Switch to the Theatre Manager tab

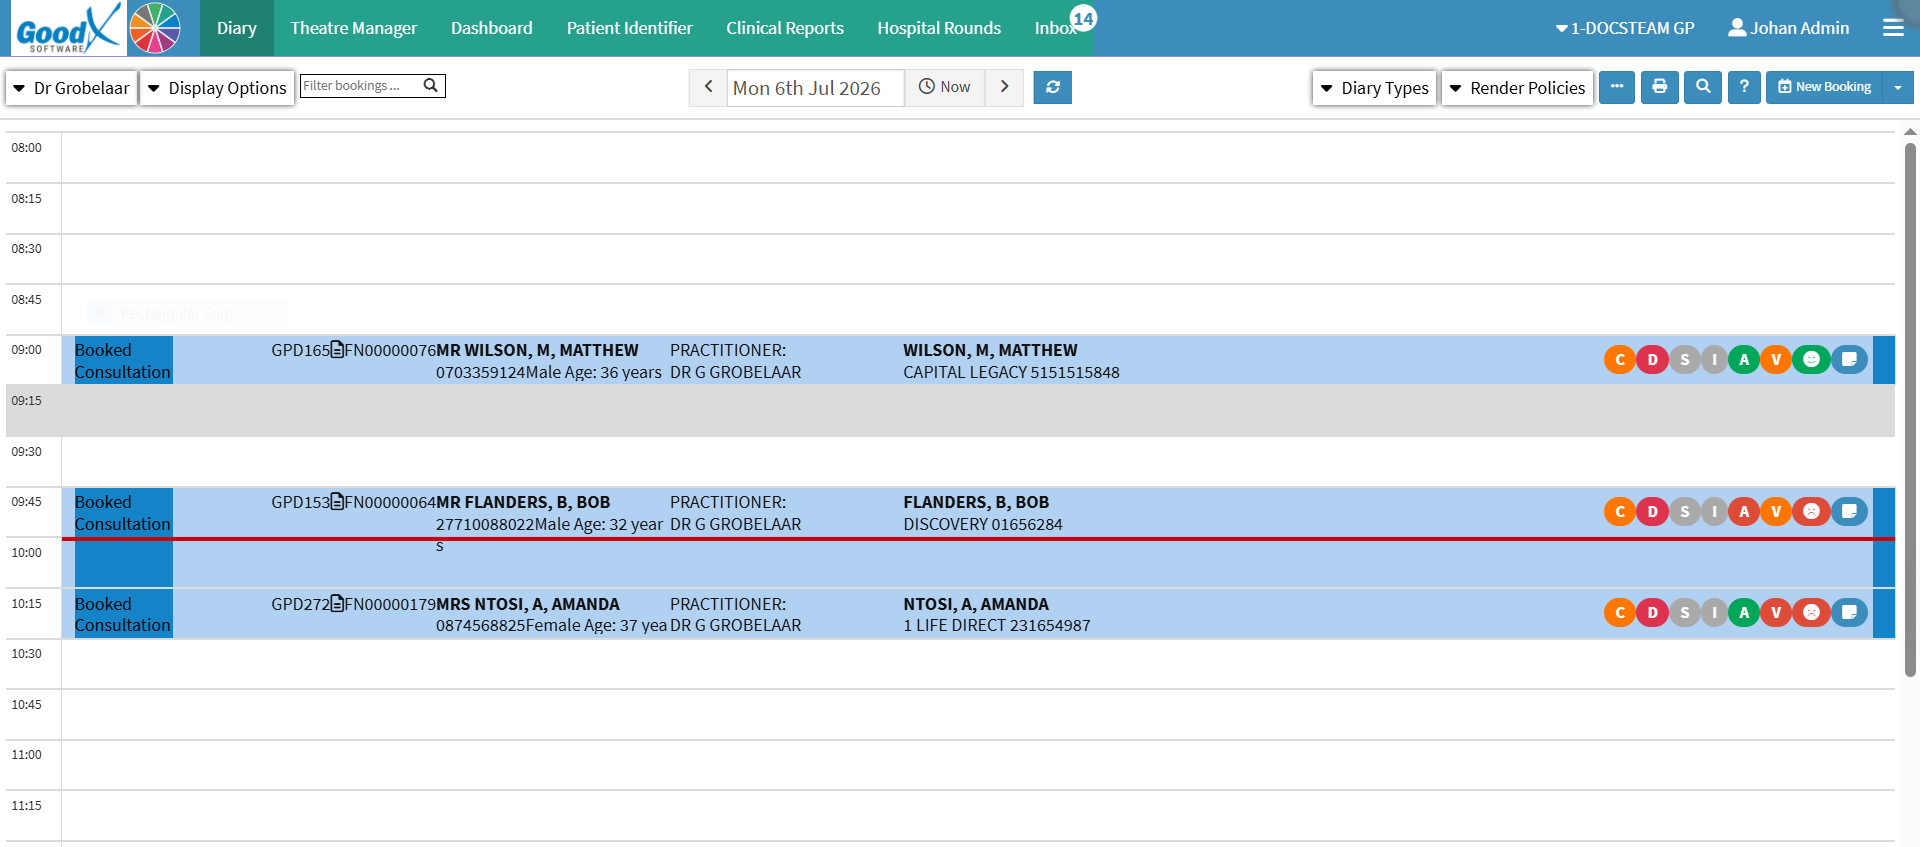point(354,28)
